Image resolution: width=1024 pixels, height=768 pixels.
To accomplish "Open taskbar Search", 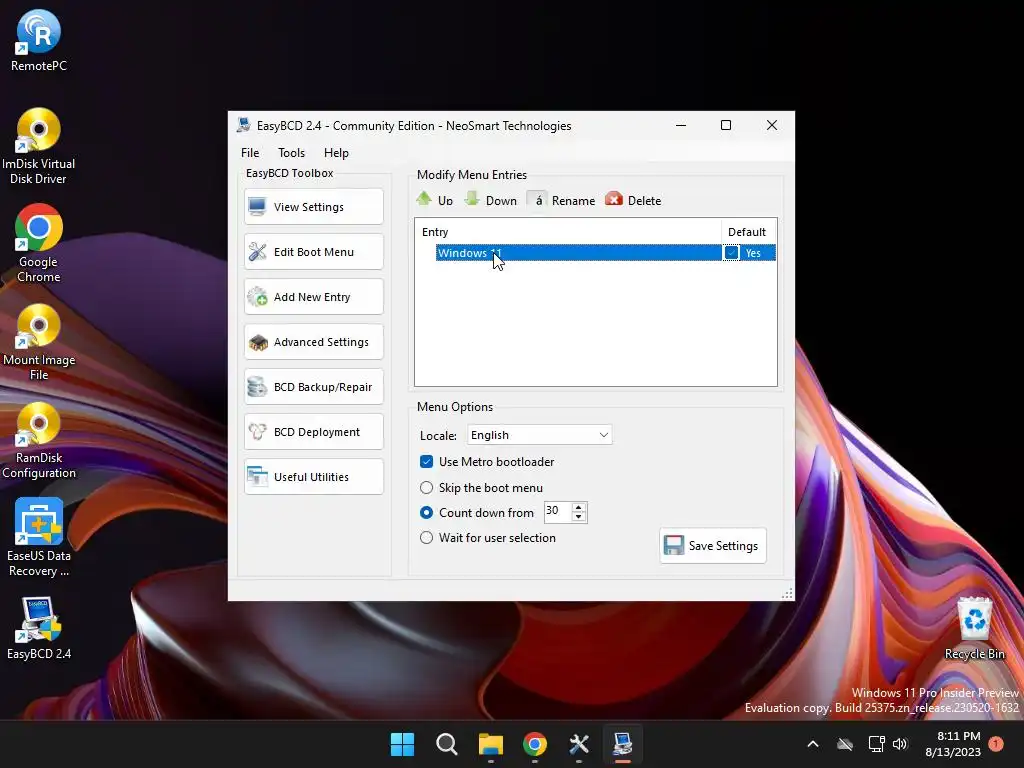I will coord(447,744).
